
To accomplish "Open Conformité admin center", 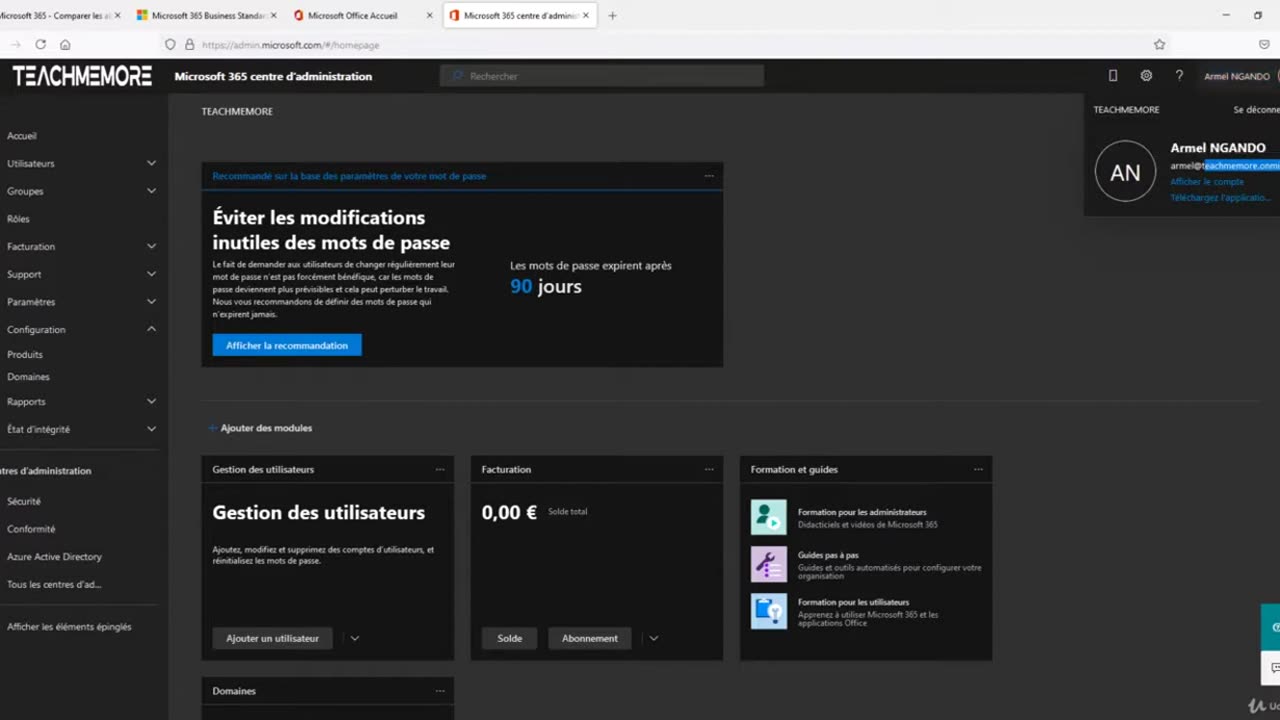I will point(31,529).
